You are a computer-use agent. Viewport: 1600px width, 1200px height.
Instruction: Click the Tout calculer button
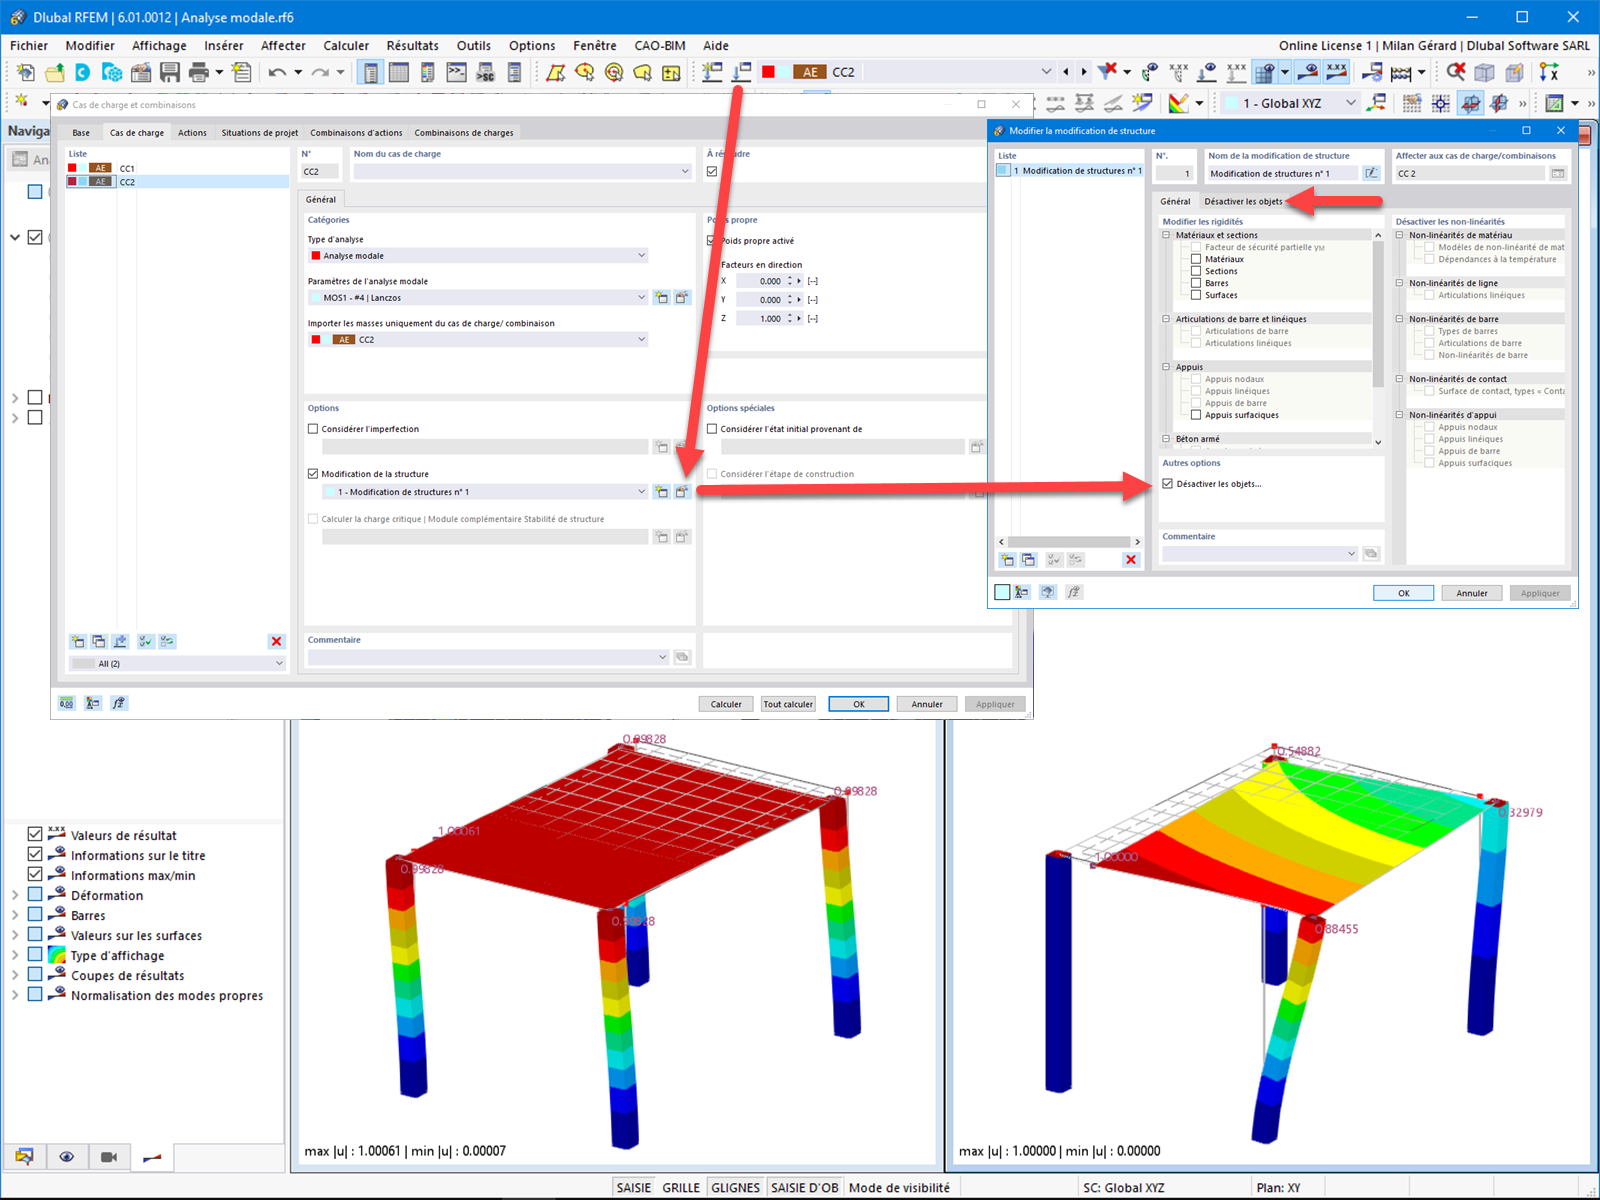[x=787, y=703]
